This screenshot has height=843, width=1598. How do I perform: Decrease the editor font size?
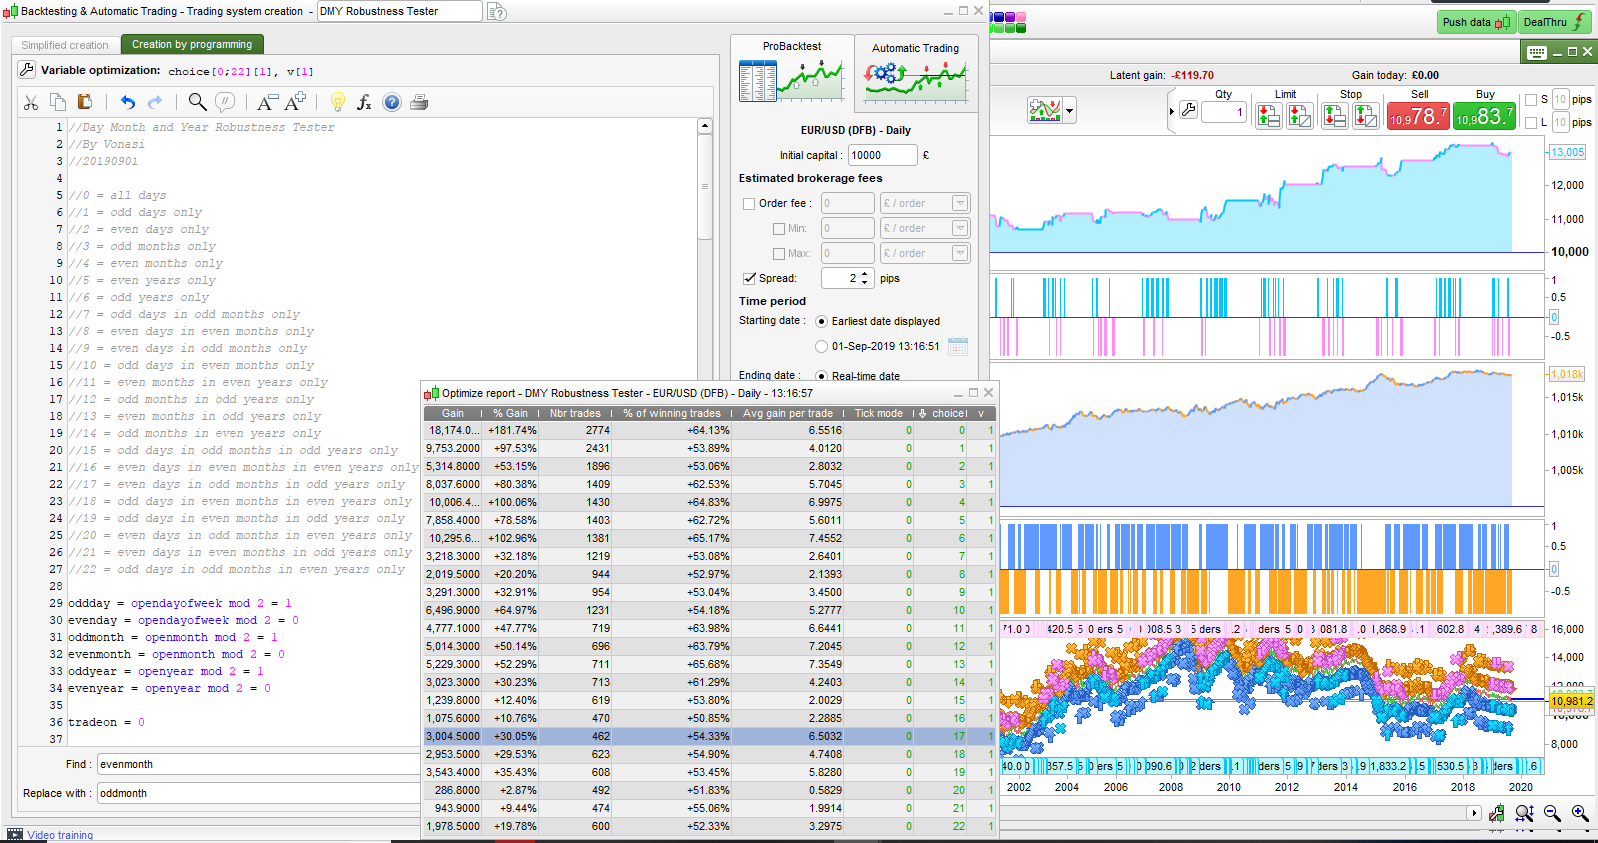(265, 102)
